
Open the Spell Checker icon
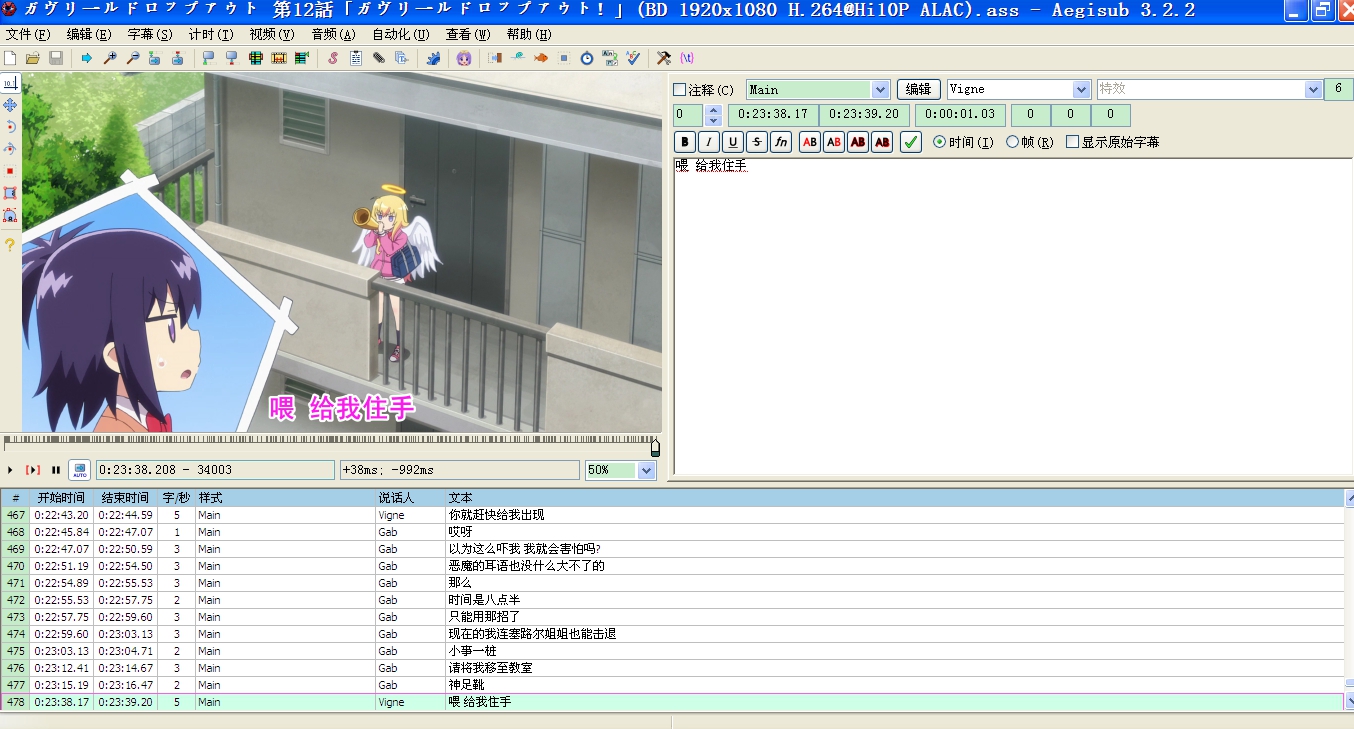(633, 58)
